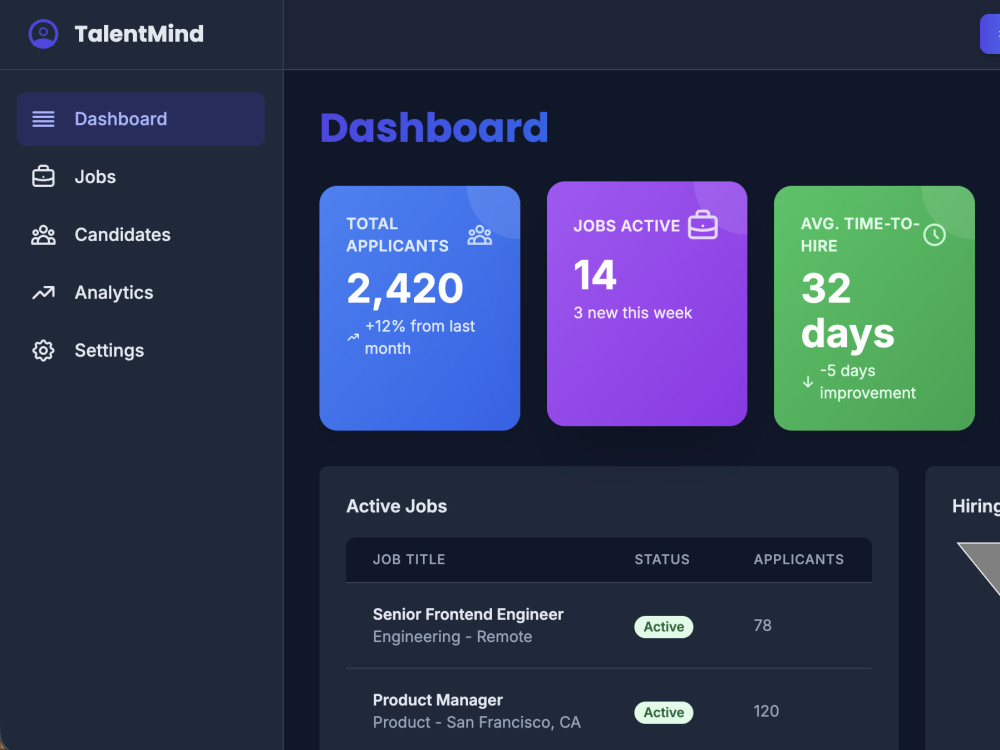Open the Product Manager job row
The height and width of the screenshot is (750, 1000).
click(x=609, y=711)
